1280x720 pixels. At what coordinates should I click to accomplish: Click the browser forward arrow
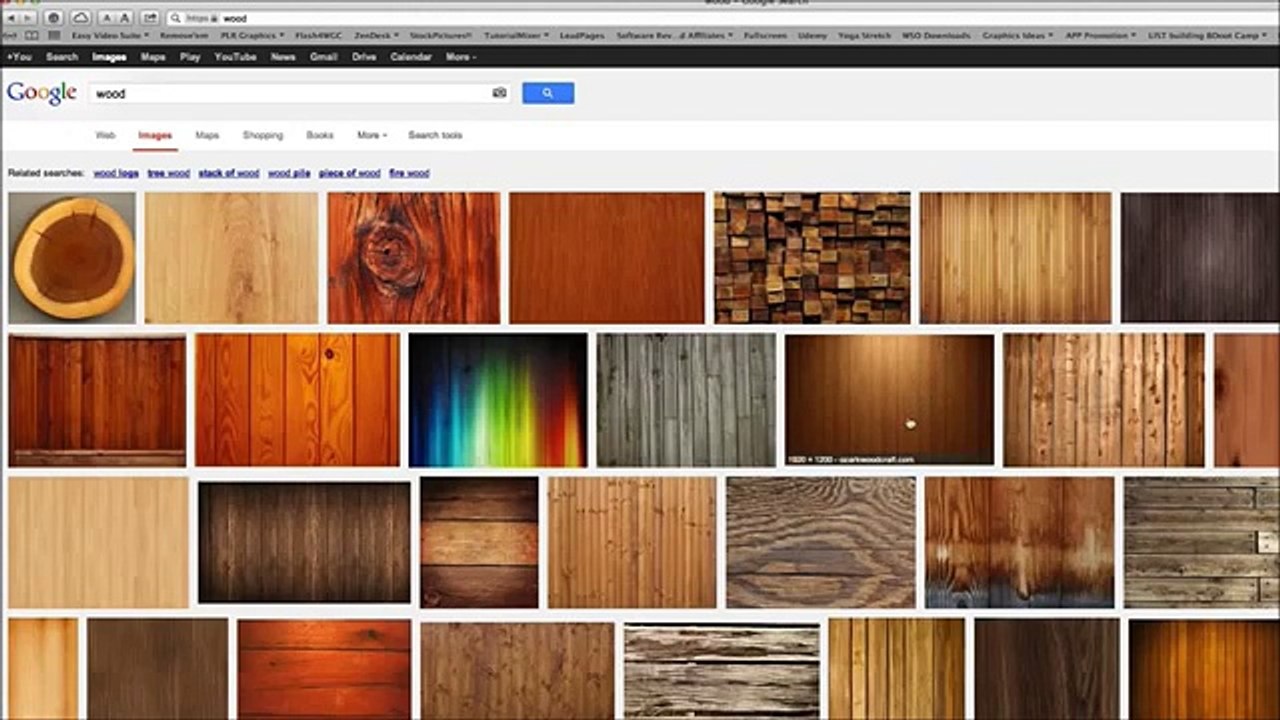pos(27,18)
